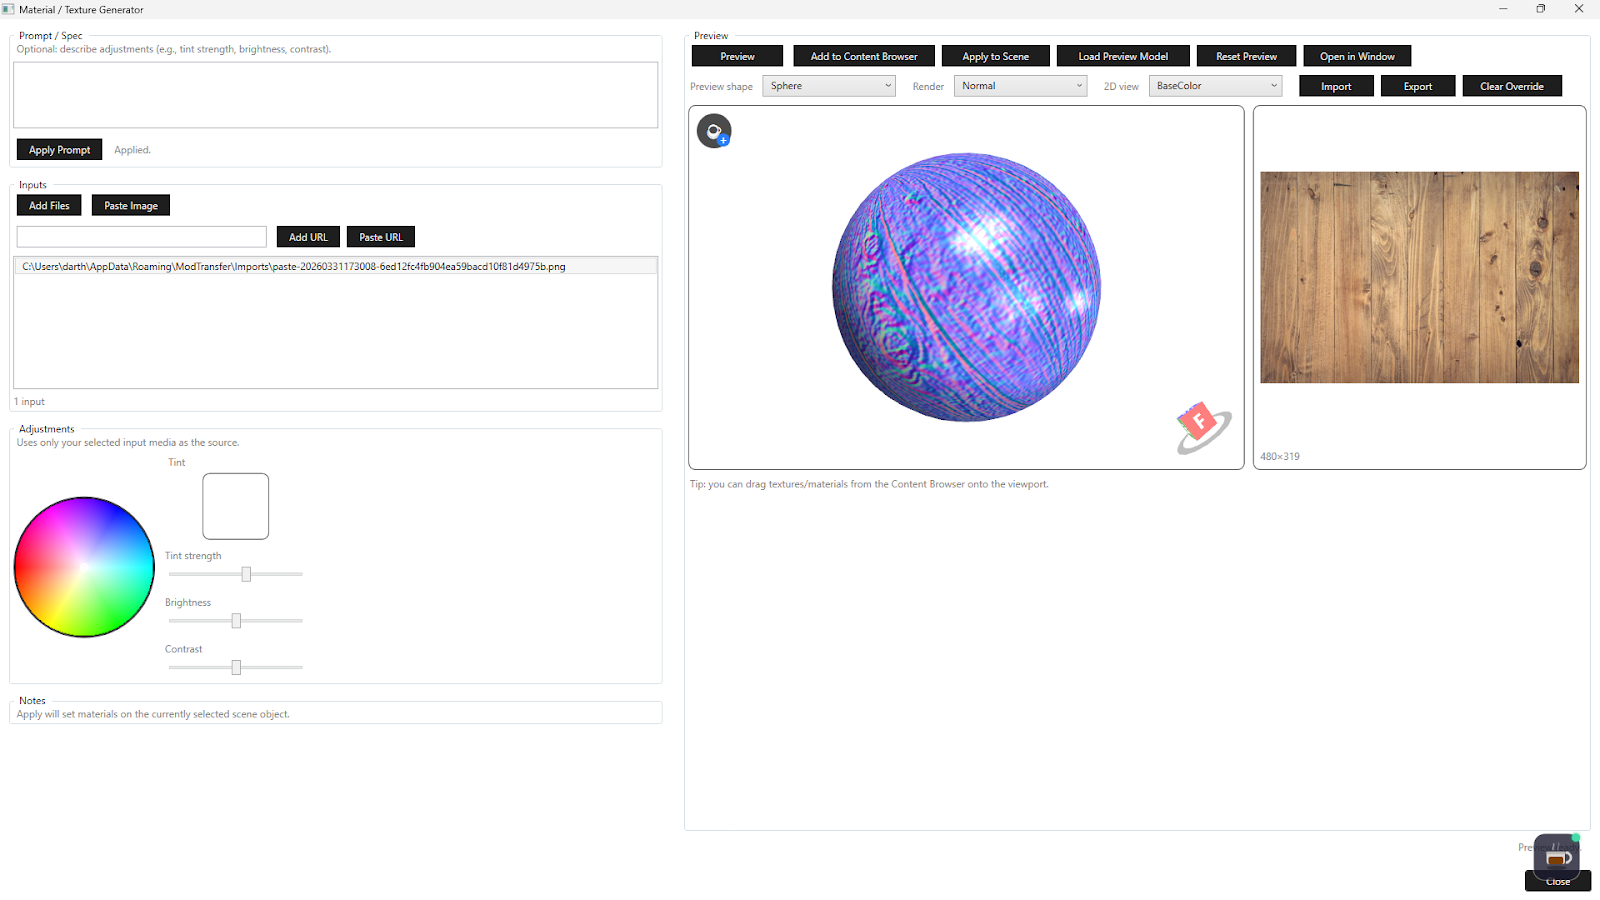Click the wood texture preview thumbnail

pos(1419,277)
